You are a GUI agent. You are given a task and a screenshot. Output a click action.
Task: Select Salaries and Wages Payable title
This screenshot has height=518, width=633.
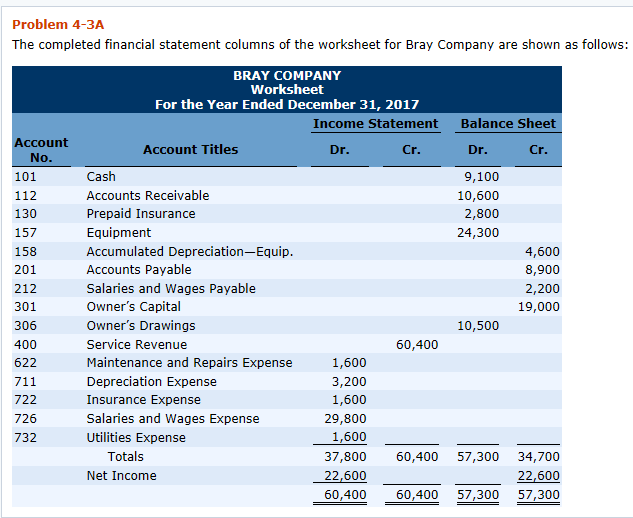tap(171, 289)
